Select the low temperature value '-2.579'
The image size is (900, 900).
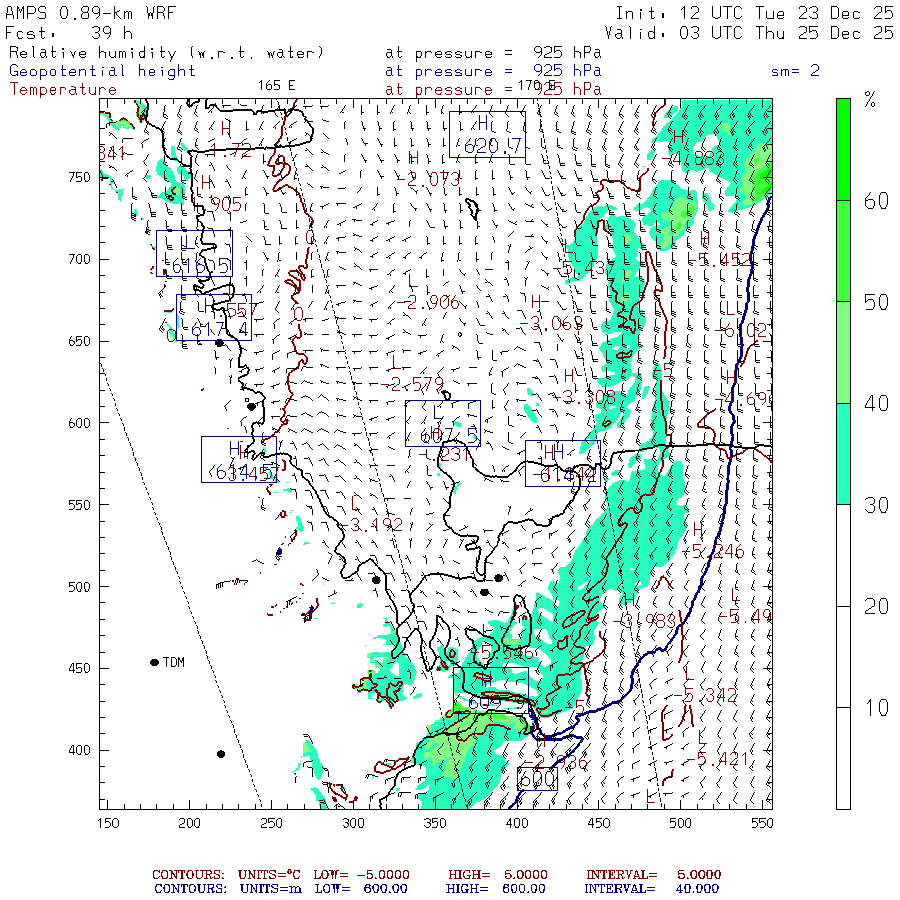click(413, 384)
